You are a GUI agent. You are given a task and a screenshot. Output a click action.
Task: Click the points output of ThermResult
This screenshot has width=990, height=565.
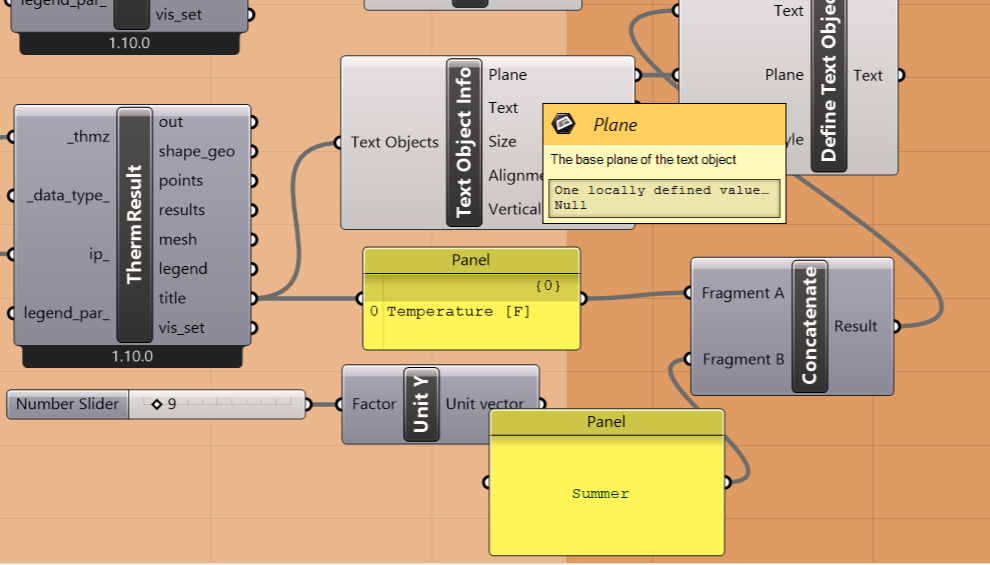pos(181,181)
